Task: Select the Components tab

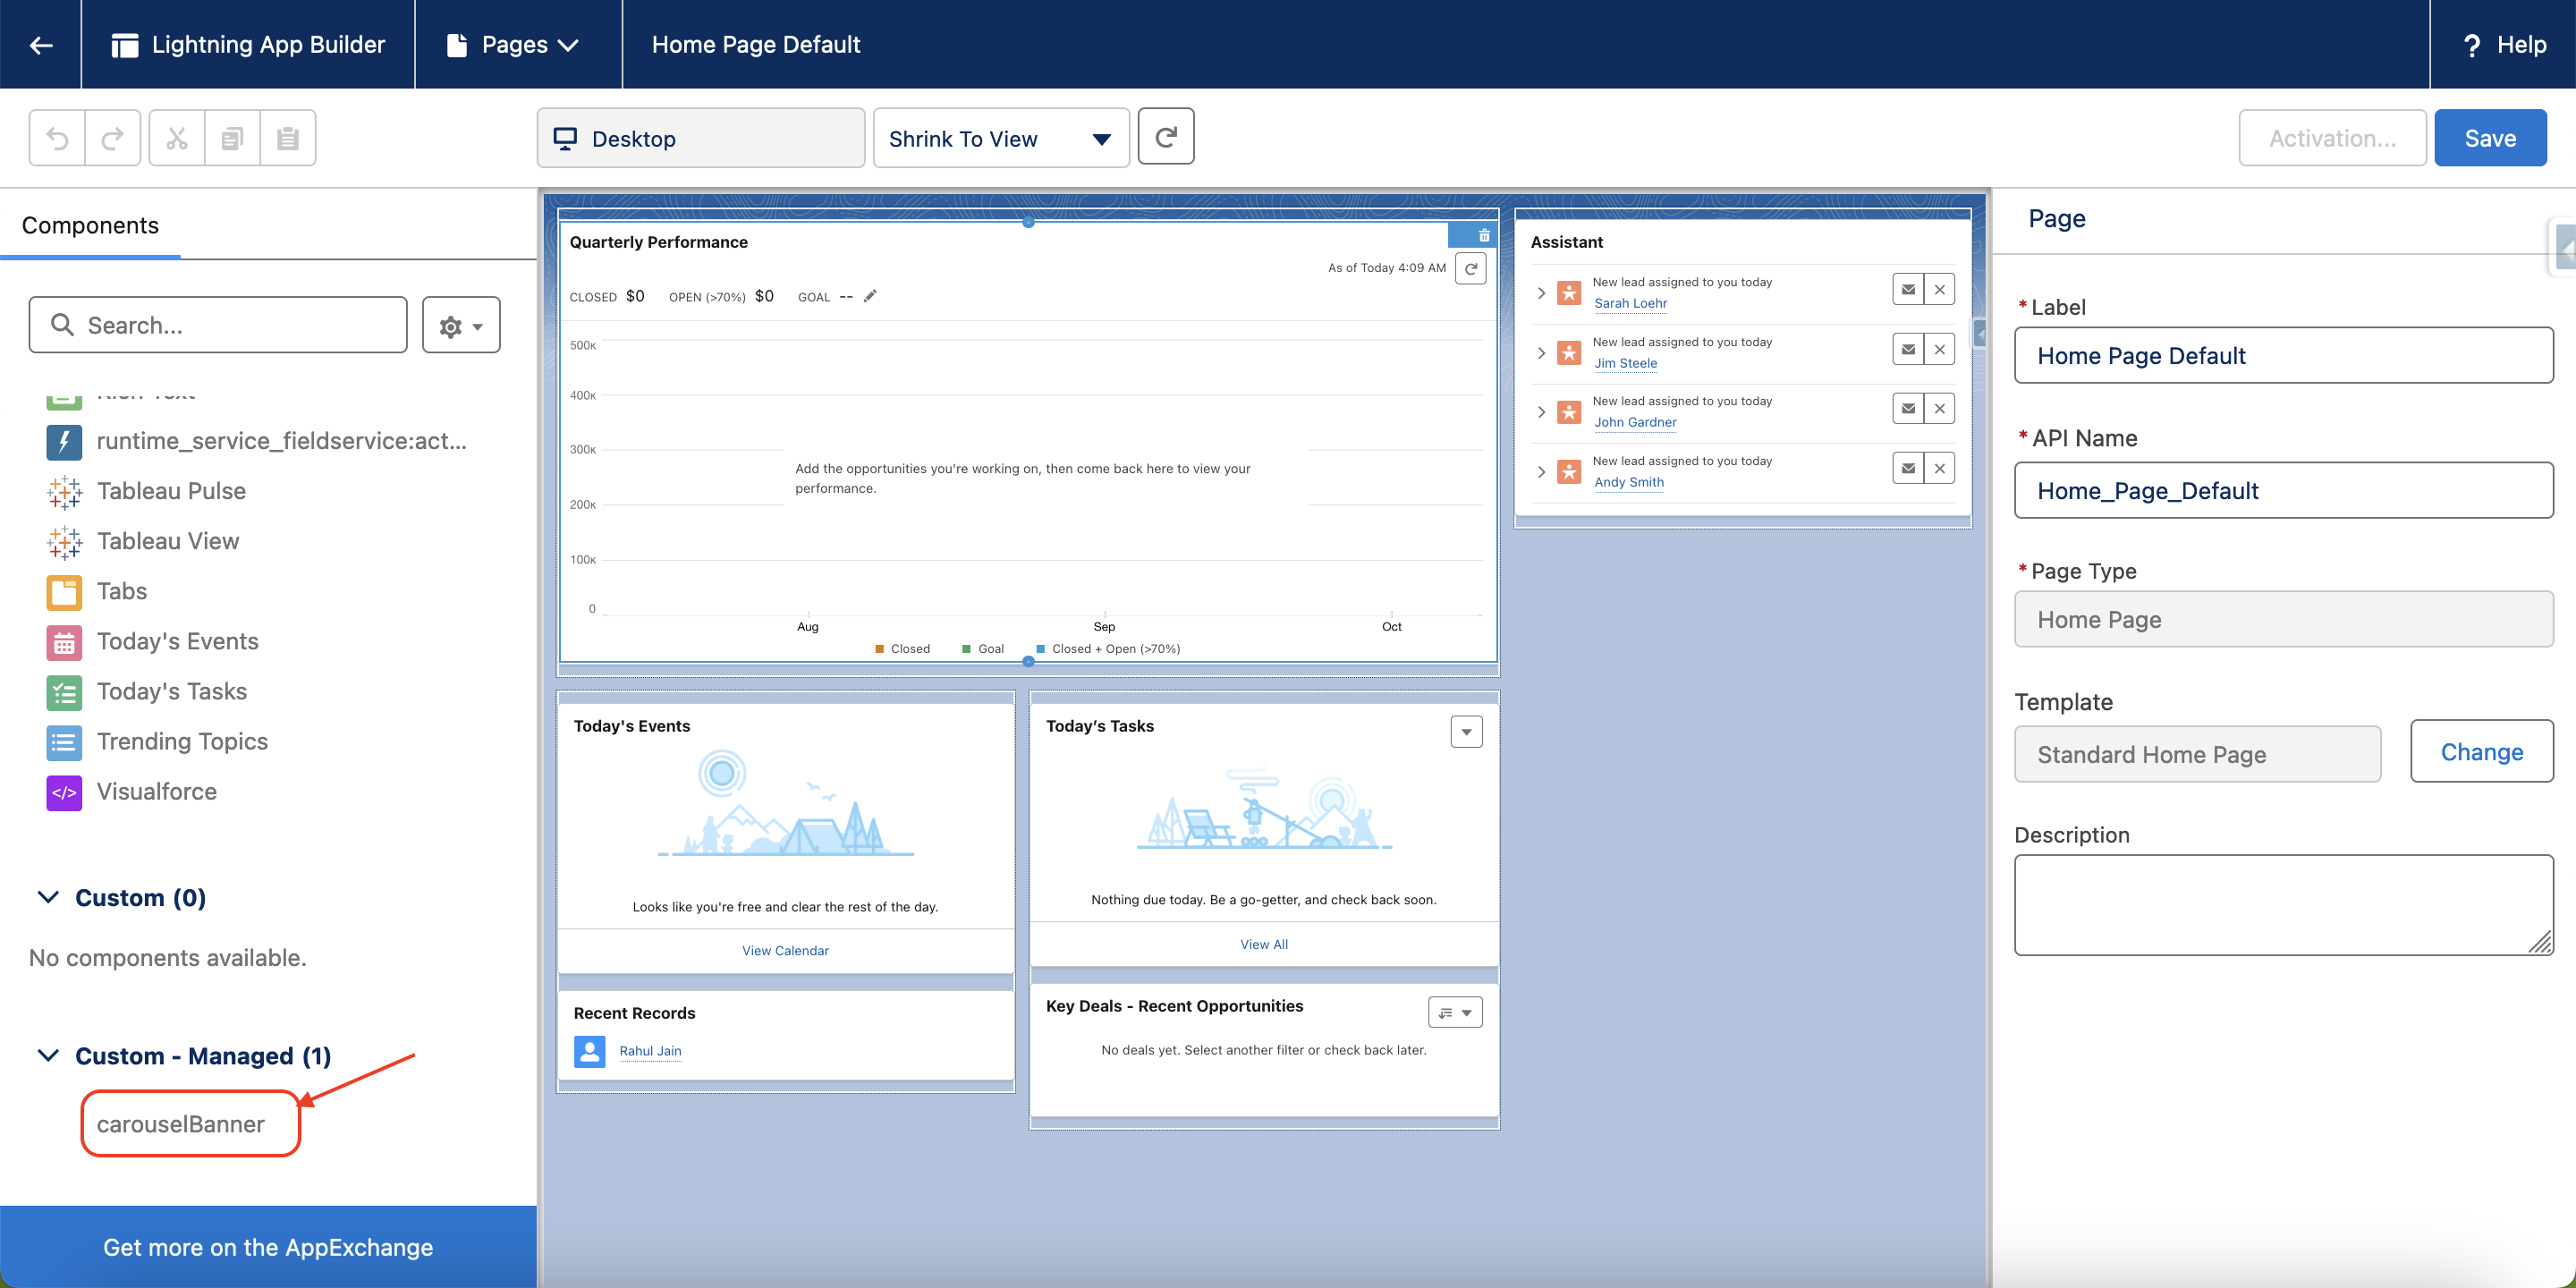Action: [x=90, y=225]
